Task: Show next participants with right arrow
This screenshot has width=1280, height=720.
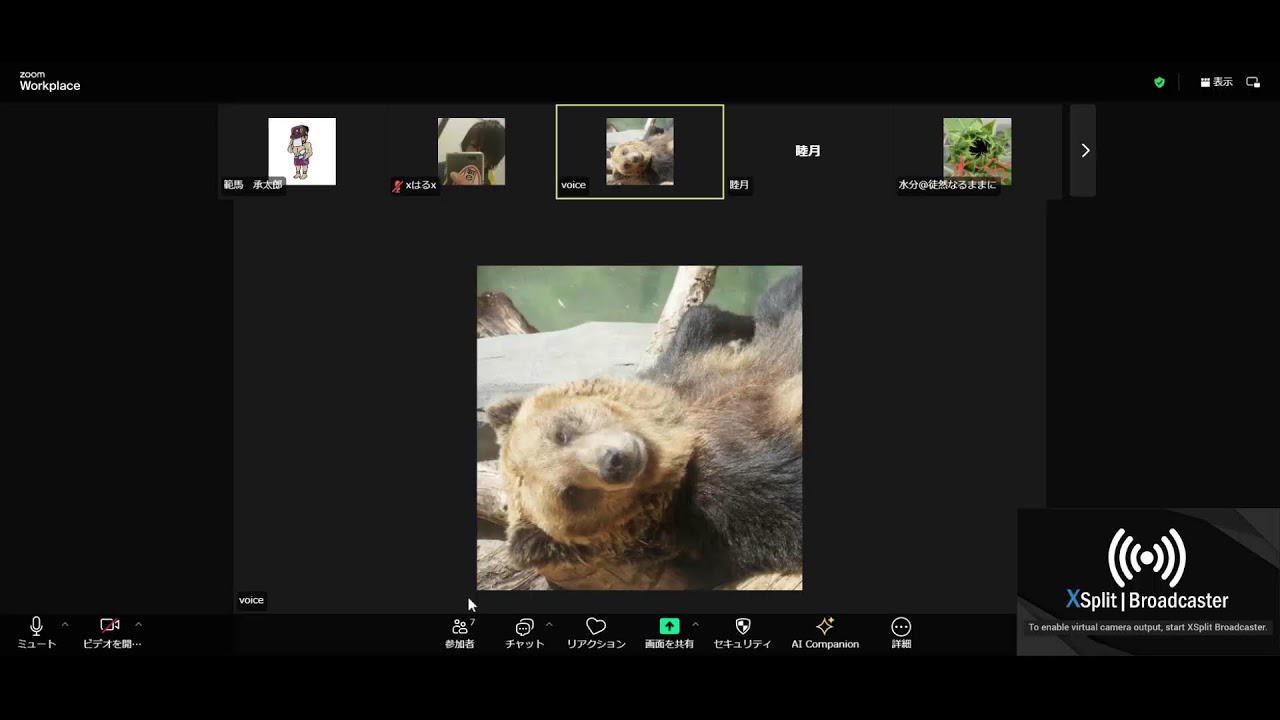Action: [x=1084, y=150]
